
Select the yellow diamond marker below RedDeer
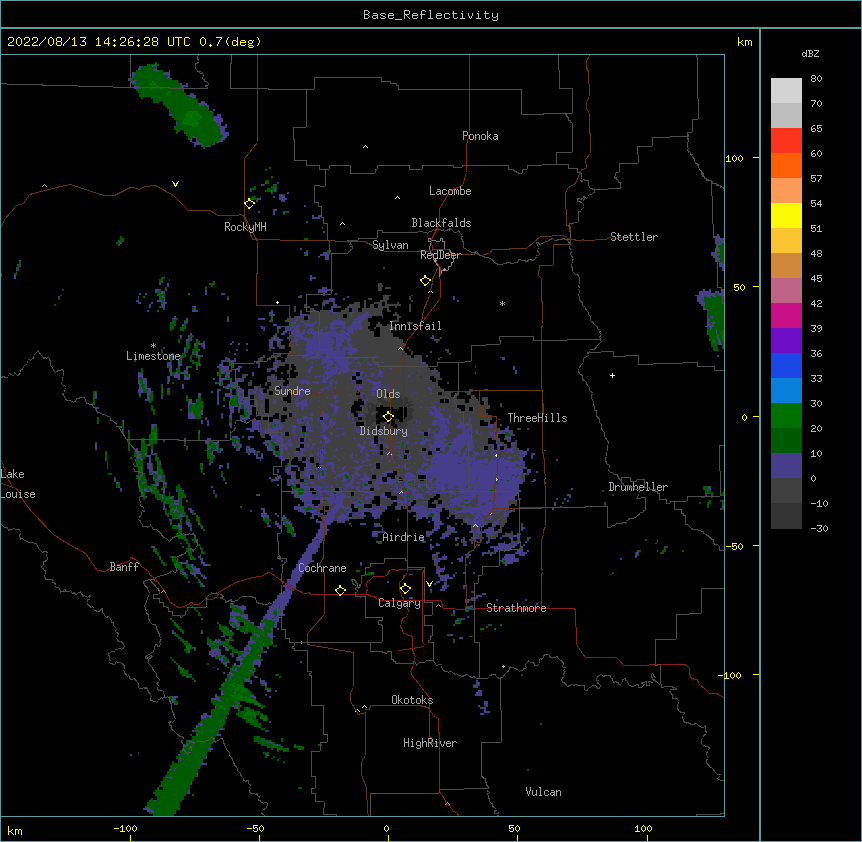(425, 281)
